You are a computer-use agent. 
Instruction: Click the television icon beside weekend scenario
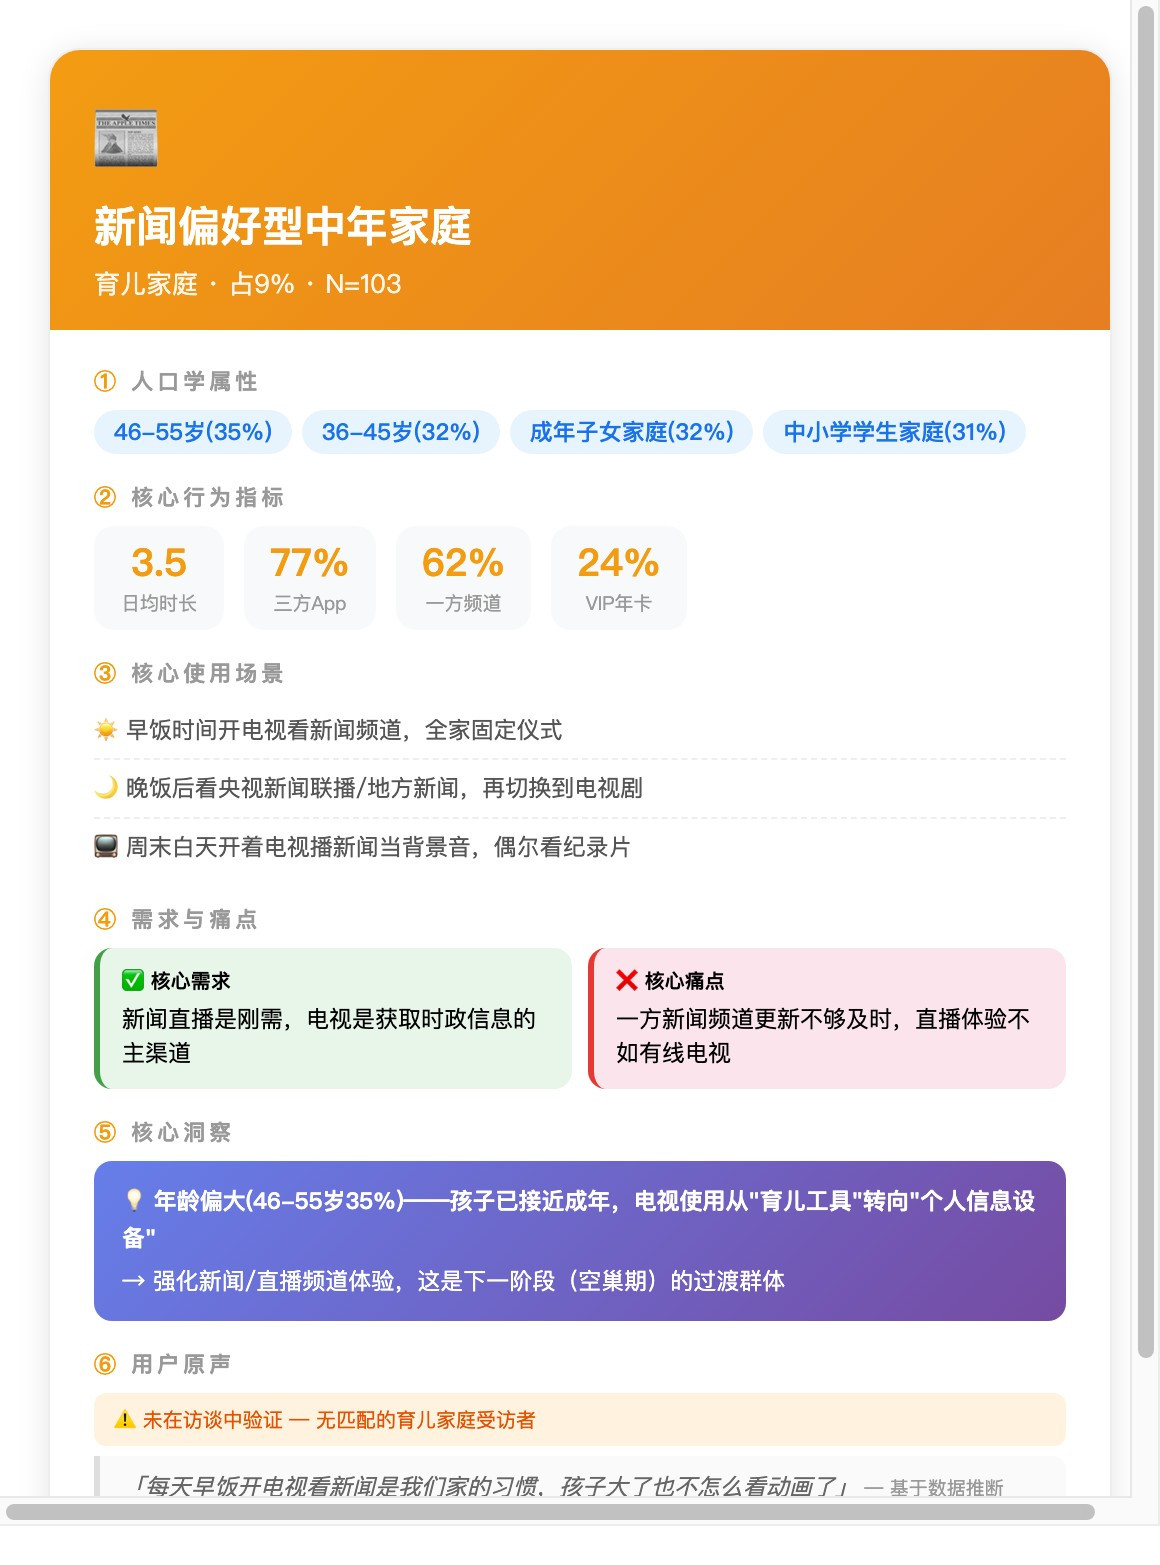click(106, 847)
